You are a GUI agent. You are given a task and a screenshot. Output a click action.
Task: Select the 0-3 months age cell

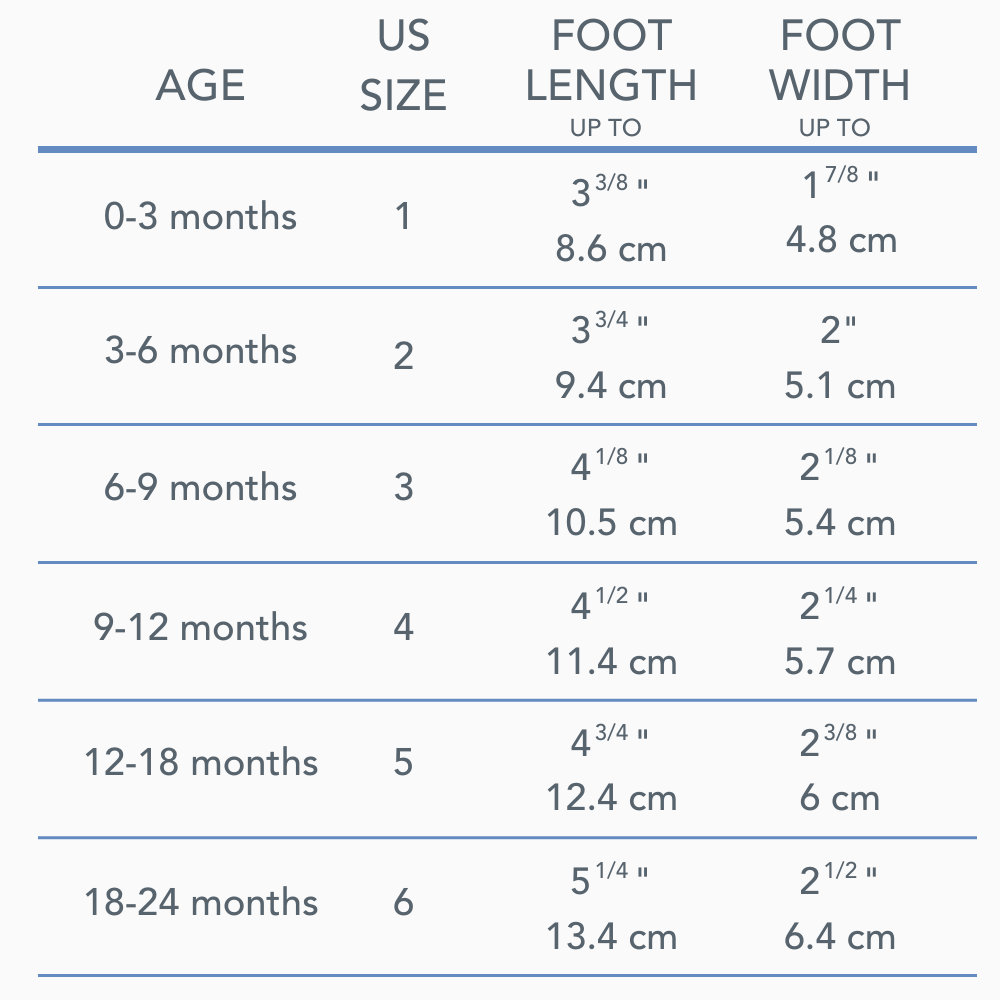pos(201,217)
